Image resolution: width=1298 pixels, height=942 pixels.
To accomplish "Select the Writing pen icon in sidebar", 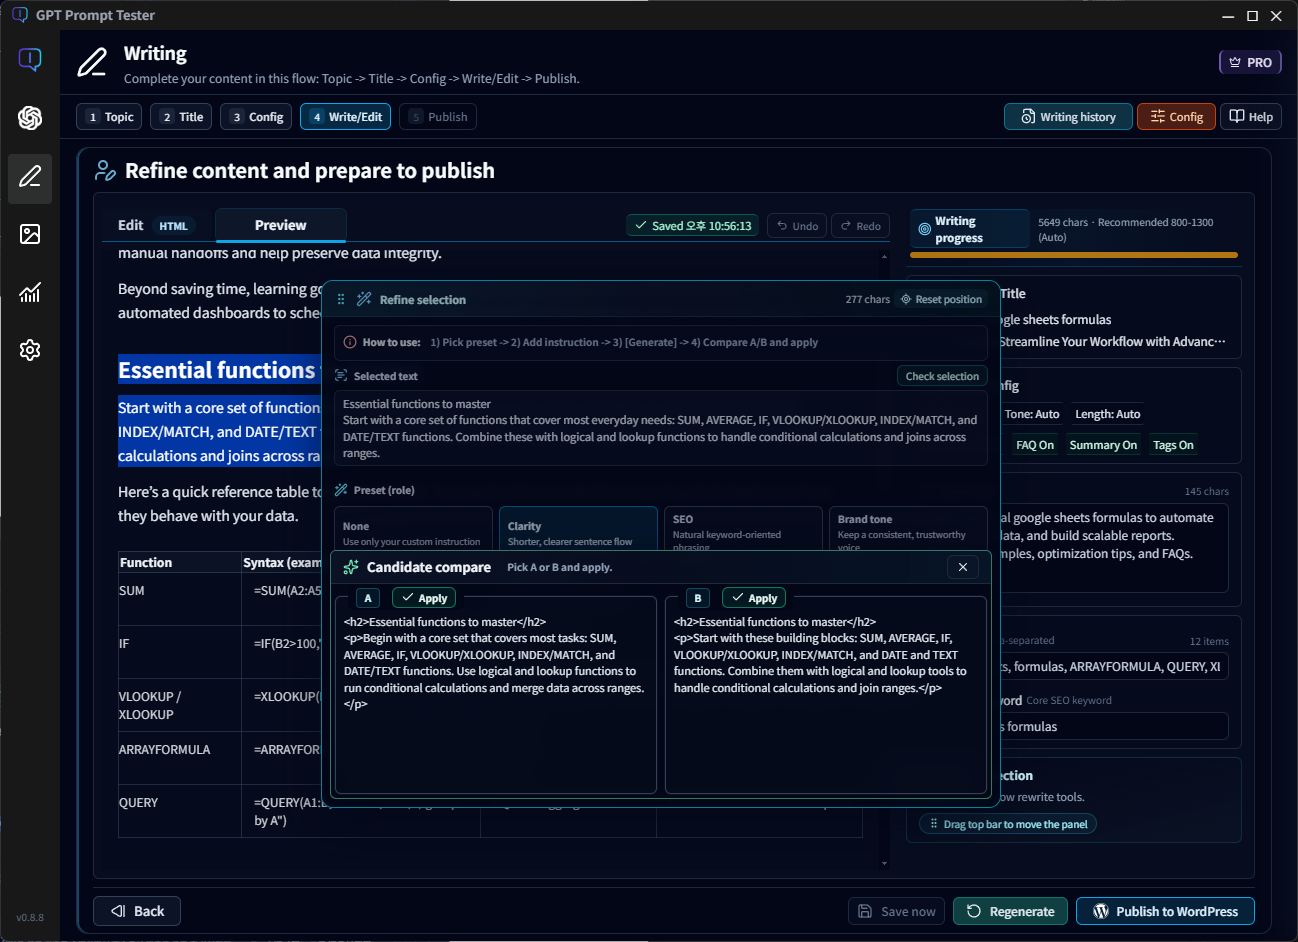I will click(x=30, y=179).
